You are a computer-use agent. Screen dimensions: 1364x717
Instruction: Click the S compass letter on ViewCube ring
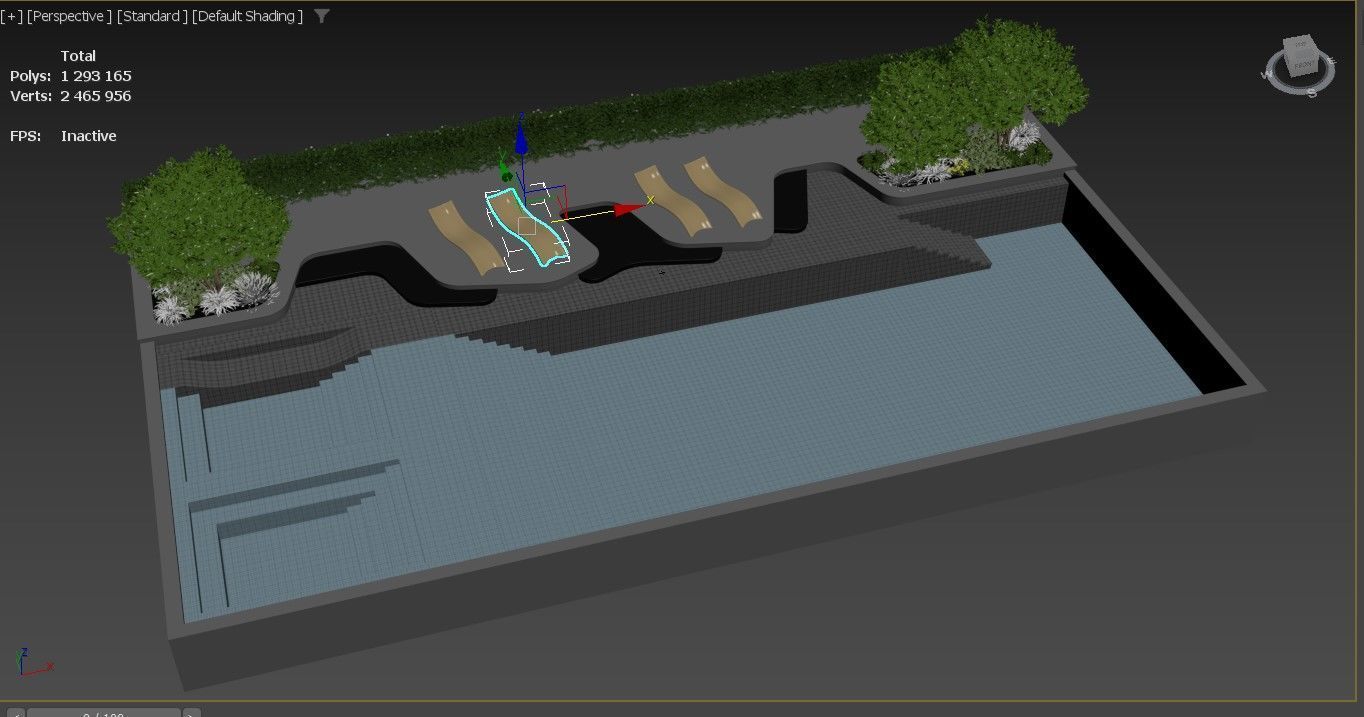[1312, 93]
